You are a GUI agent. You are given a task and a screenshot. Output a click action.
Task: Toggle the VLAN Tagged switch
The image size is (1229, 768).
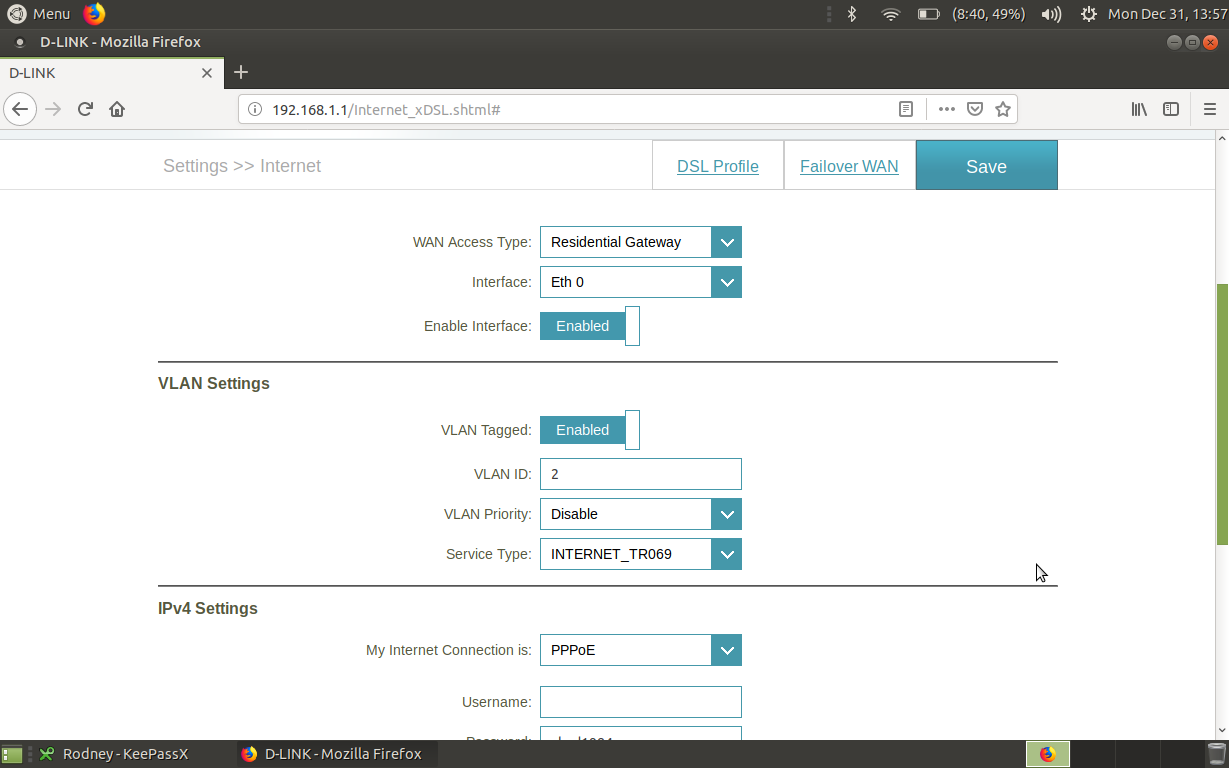click(590, 430)
